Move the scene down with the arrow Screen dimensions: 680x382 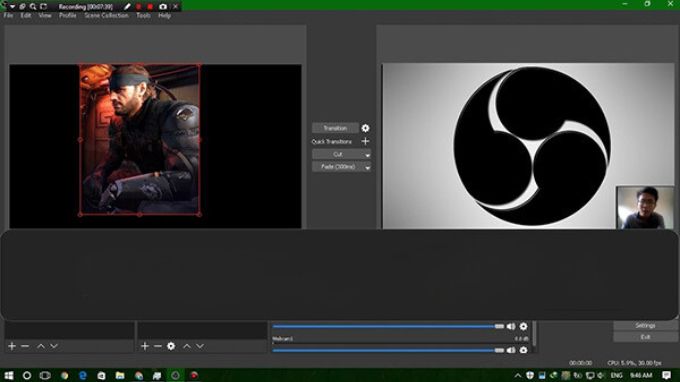click(54, 346)
